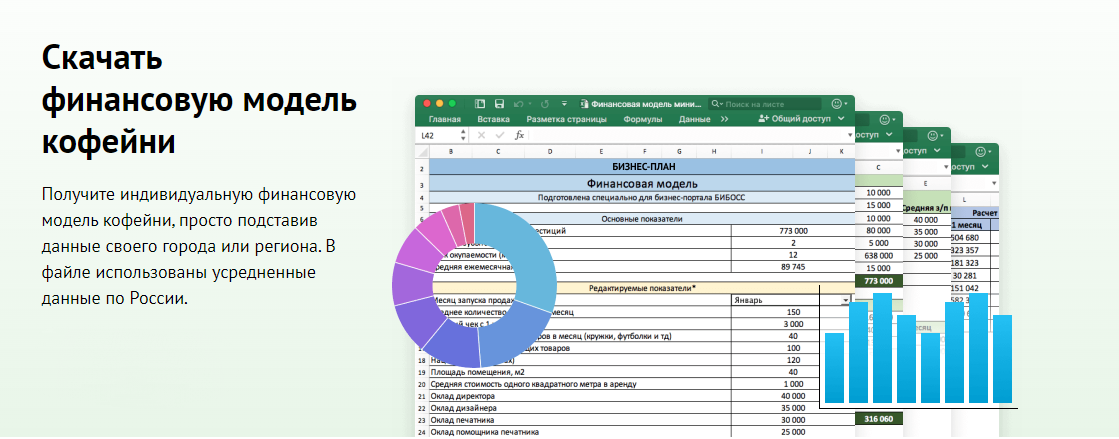This screenshot has height=439, width=1119.
Task: Click the Save floppy disk icon
Action: [x=498, y=103]
